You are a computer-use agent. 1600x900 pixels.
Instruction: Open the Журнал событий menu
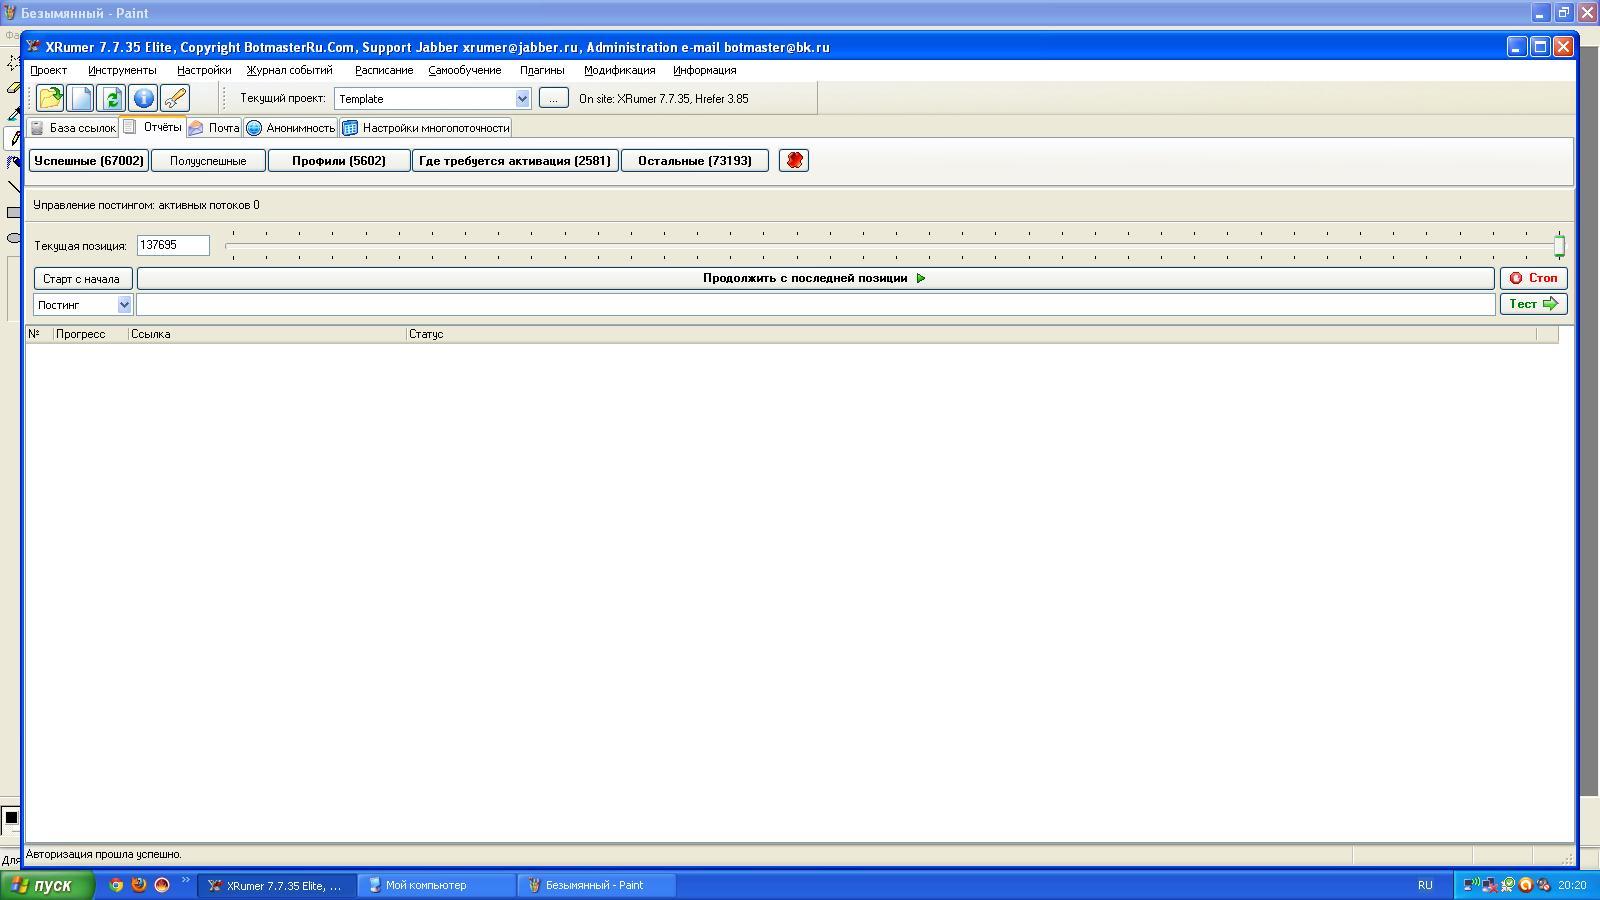tap(289, 70)
